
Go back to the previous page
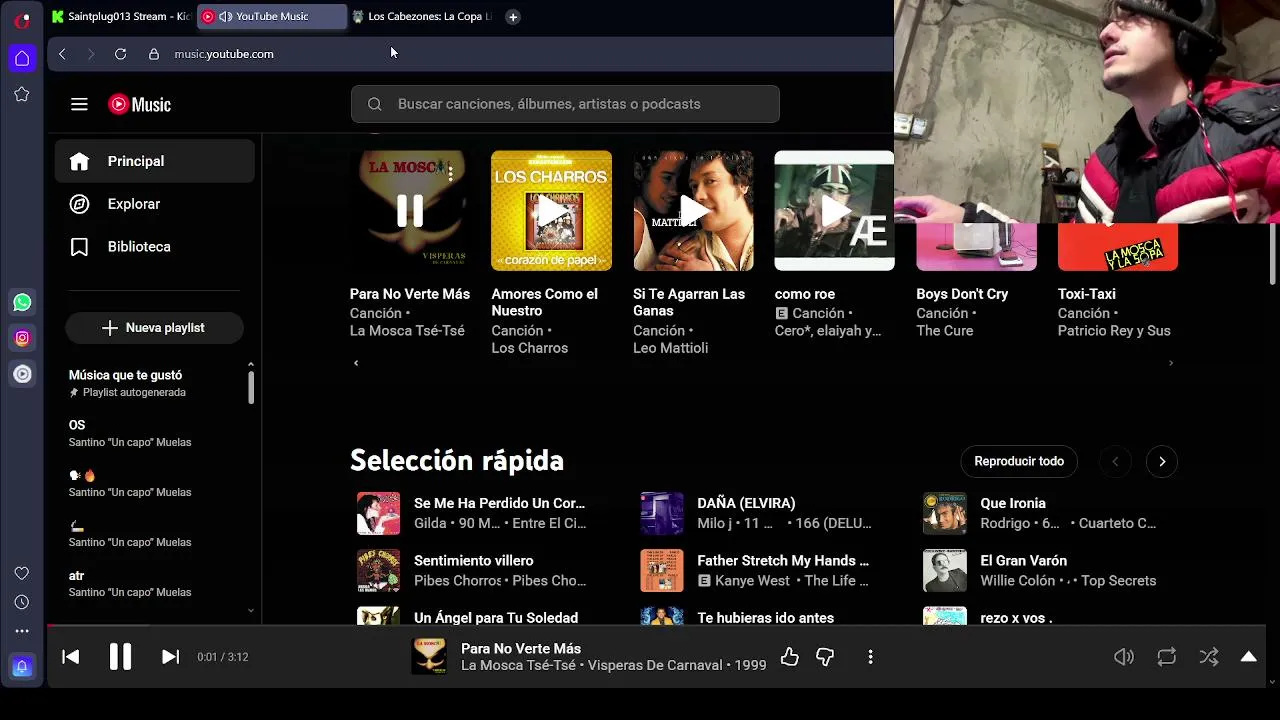pyautogui.click(x=62, y=54)
